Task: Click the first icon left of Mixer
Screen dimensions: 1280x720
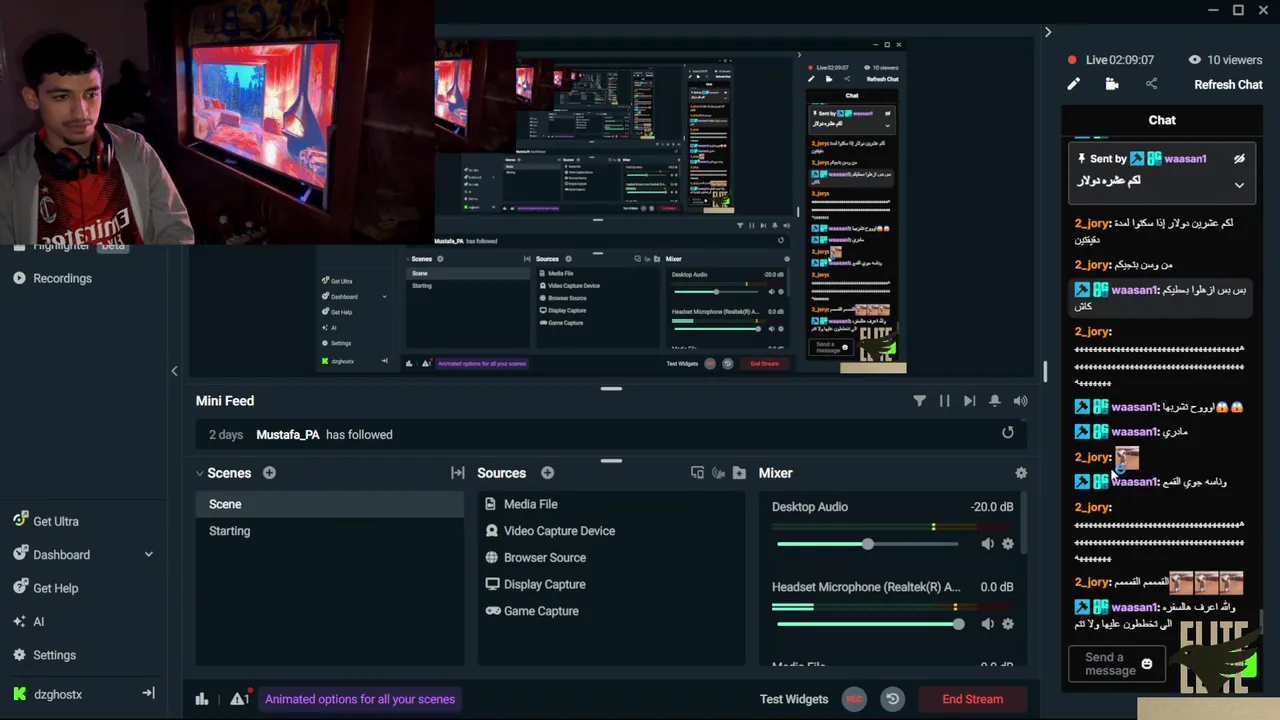Action: 697,473
